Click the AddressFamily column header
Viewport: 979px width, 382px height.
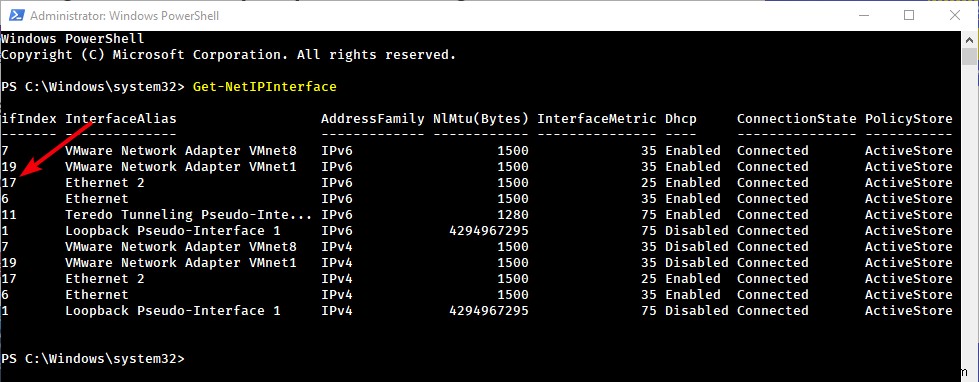(373, 119)
